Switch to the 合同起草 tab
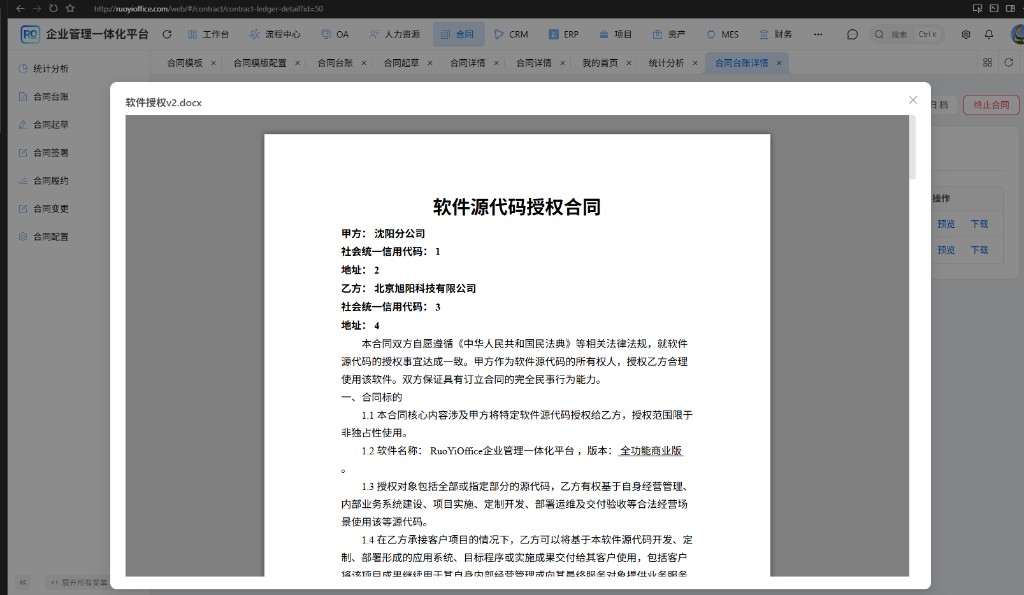1024x595 pixels. 401,63
